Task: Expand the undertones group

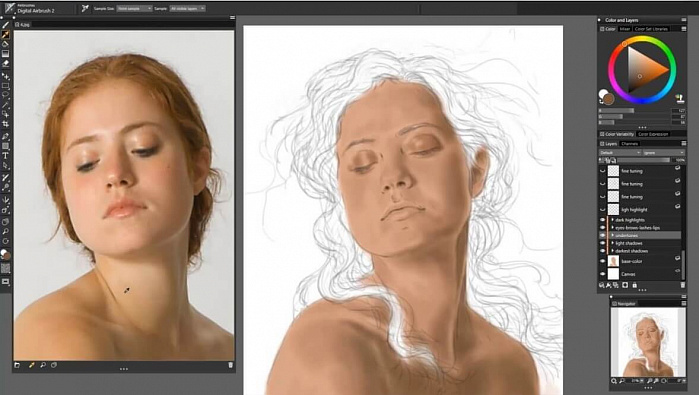Action: (x=613, y=235)
